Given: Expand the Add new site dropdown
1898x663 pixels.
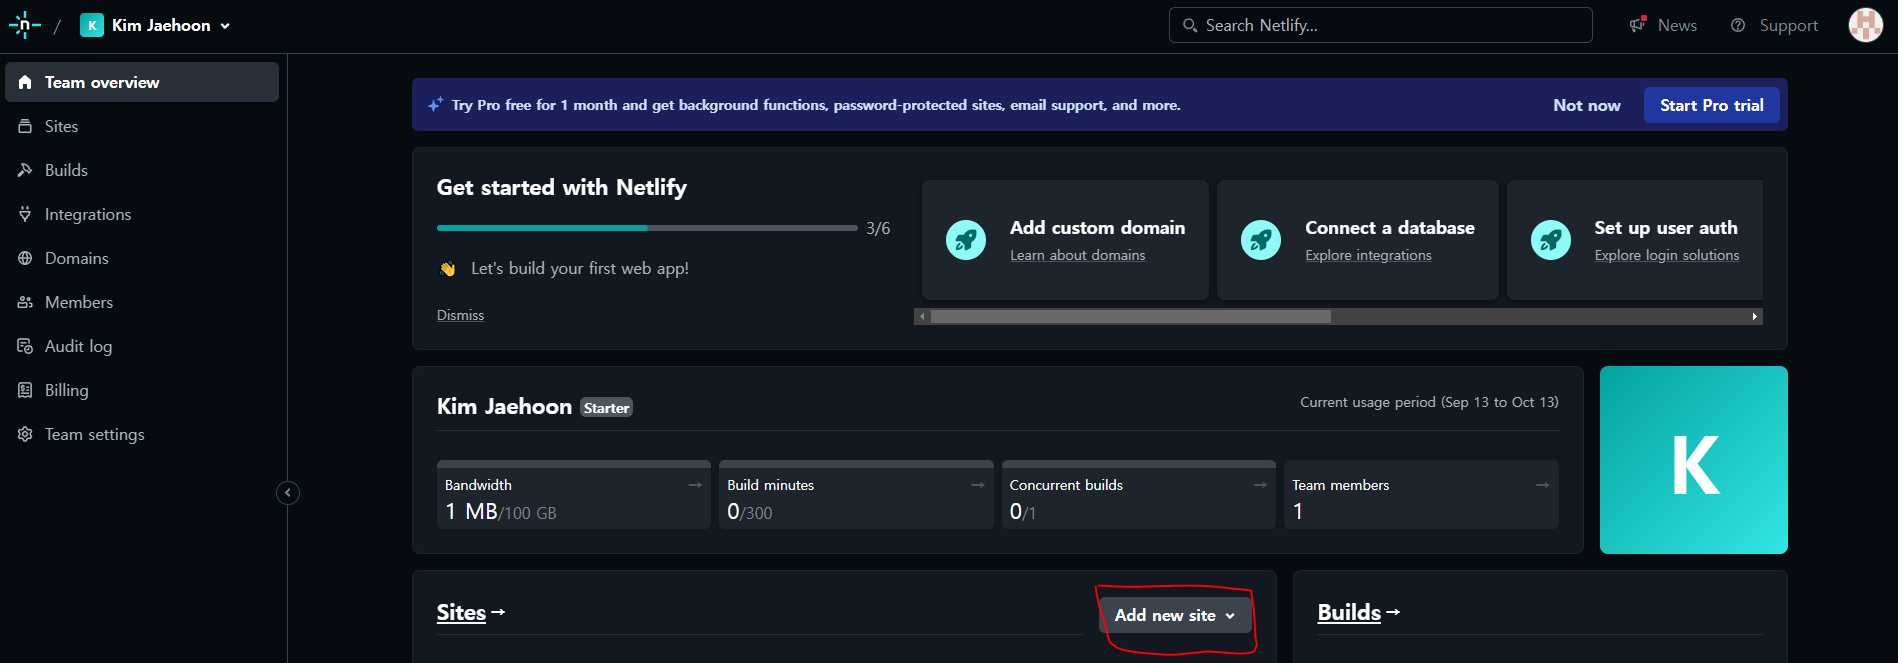Looking at the screenshot, I should coord(1175,615).
